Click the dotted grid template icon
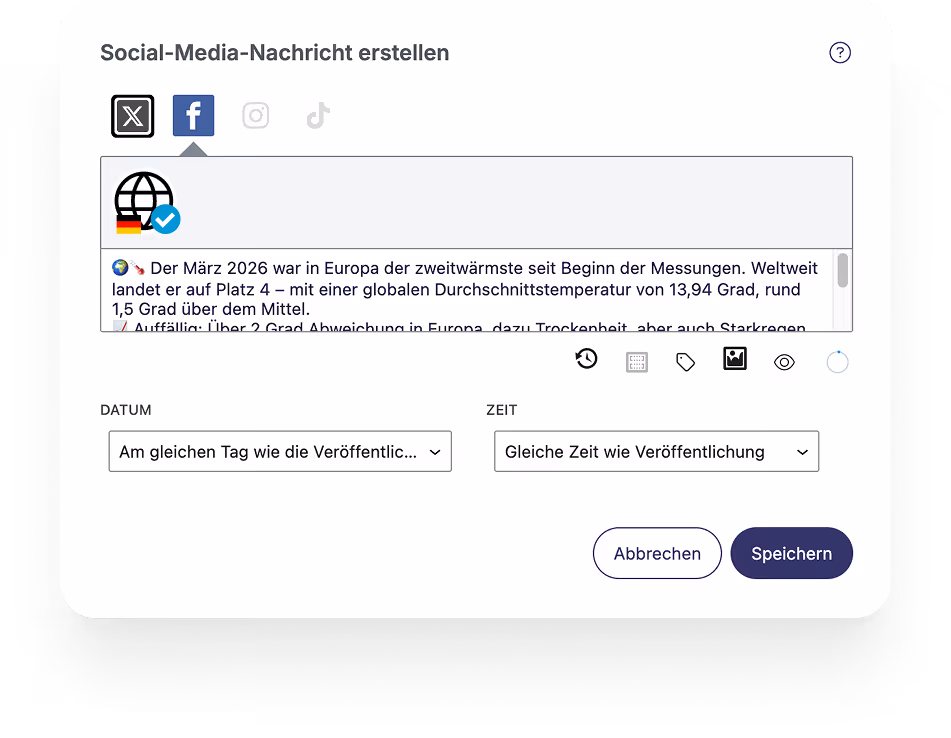Screen dimensions: 951x738 (637, 363)
